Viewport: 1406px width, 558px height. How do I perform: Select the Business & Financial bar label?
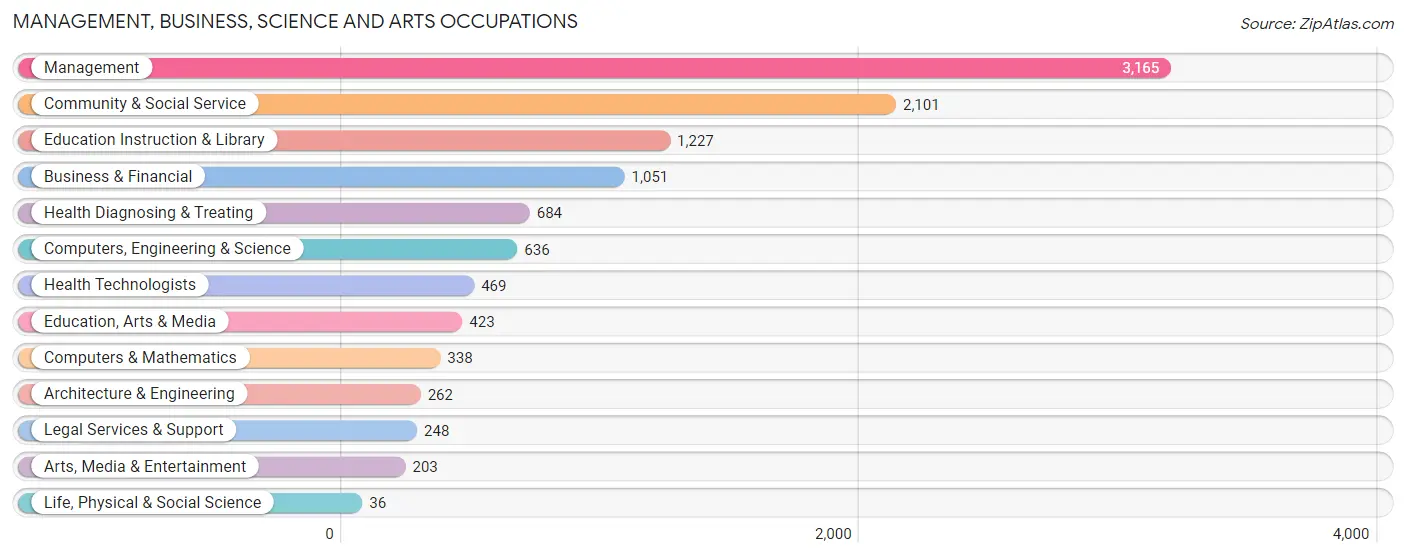(118, 177)
